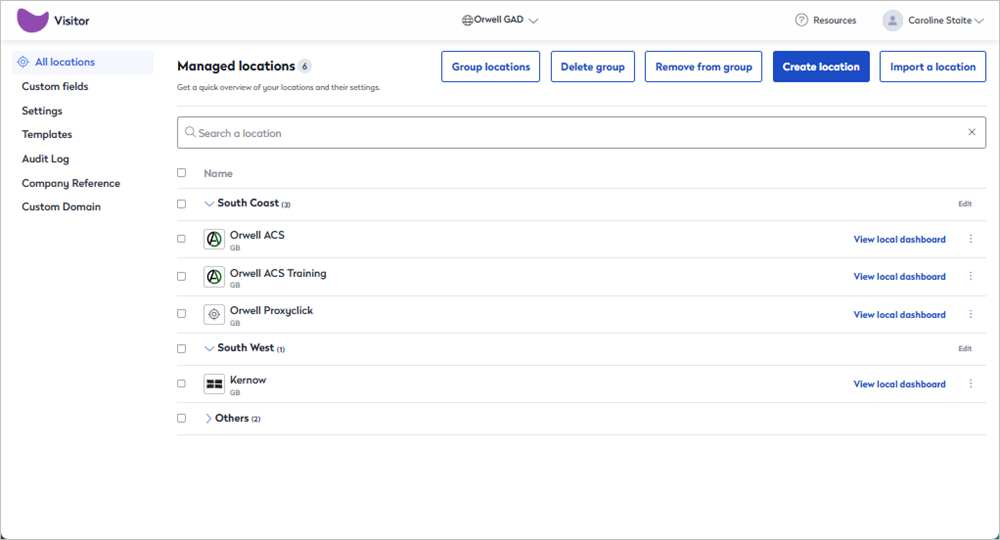
Task: Check the South West group checkbox
Action: 182,349
